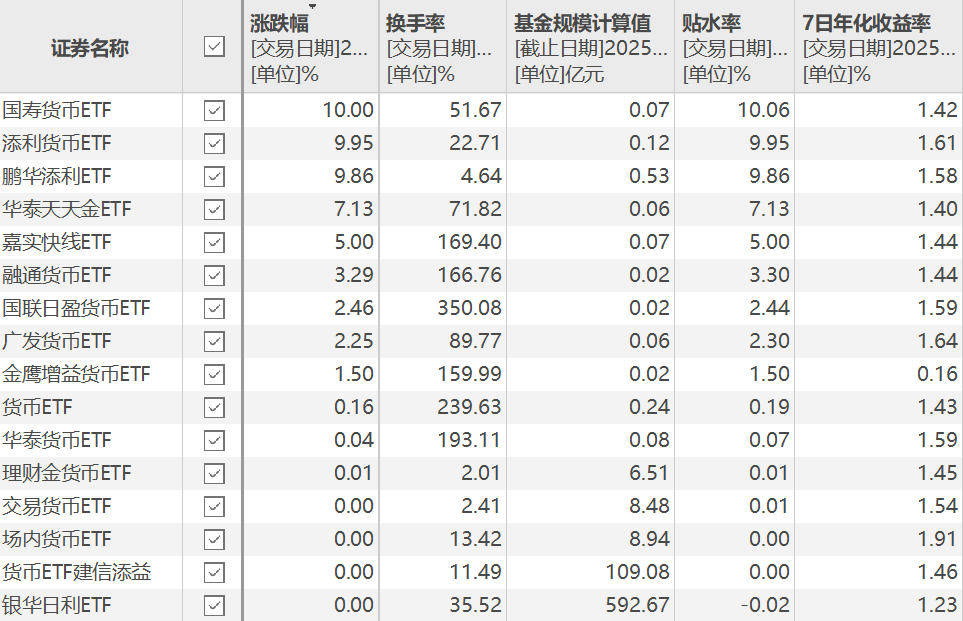Uncheck the 添利货币ETF row checkbox
The width and height of the screenshot is (963, 621).
[x=214, y=144]
